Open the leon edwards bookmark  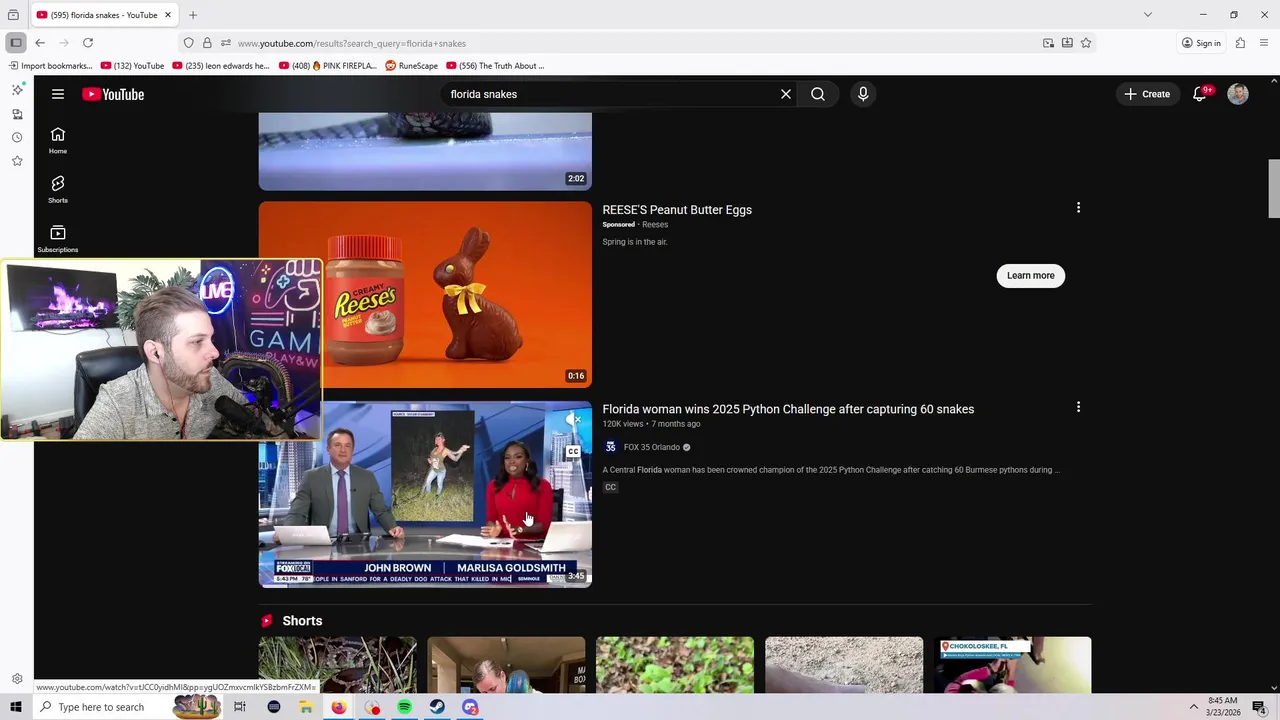click(221, 66)
